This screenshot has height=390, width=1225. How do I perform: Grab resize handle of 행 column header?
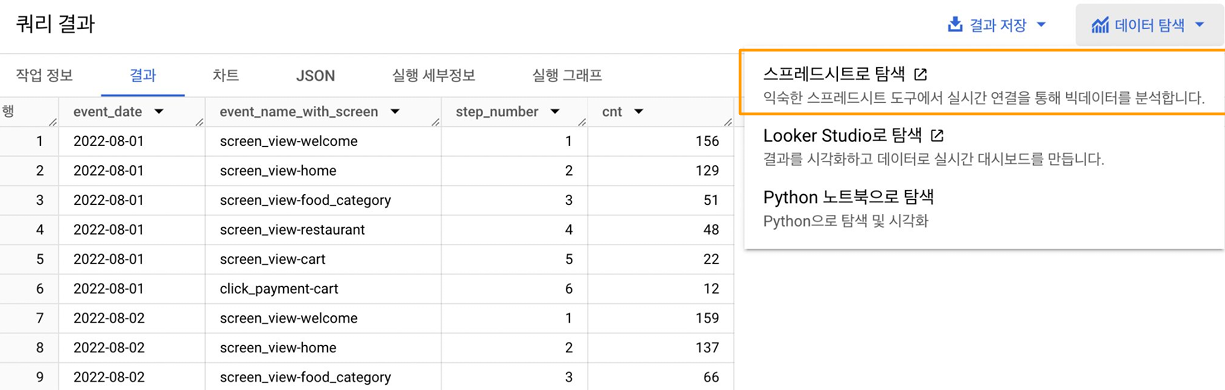click(53, 122)
